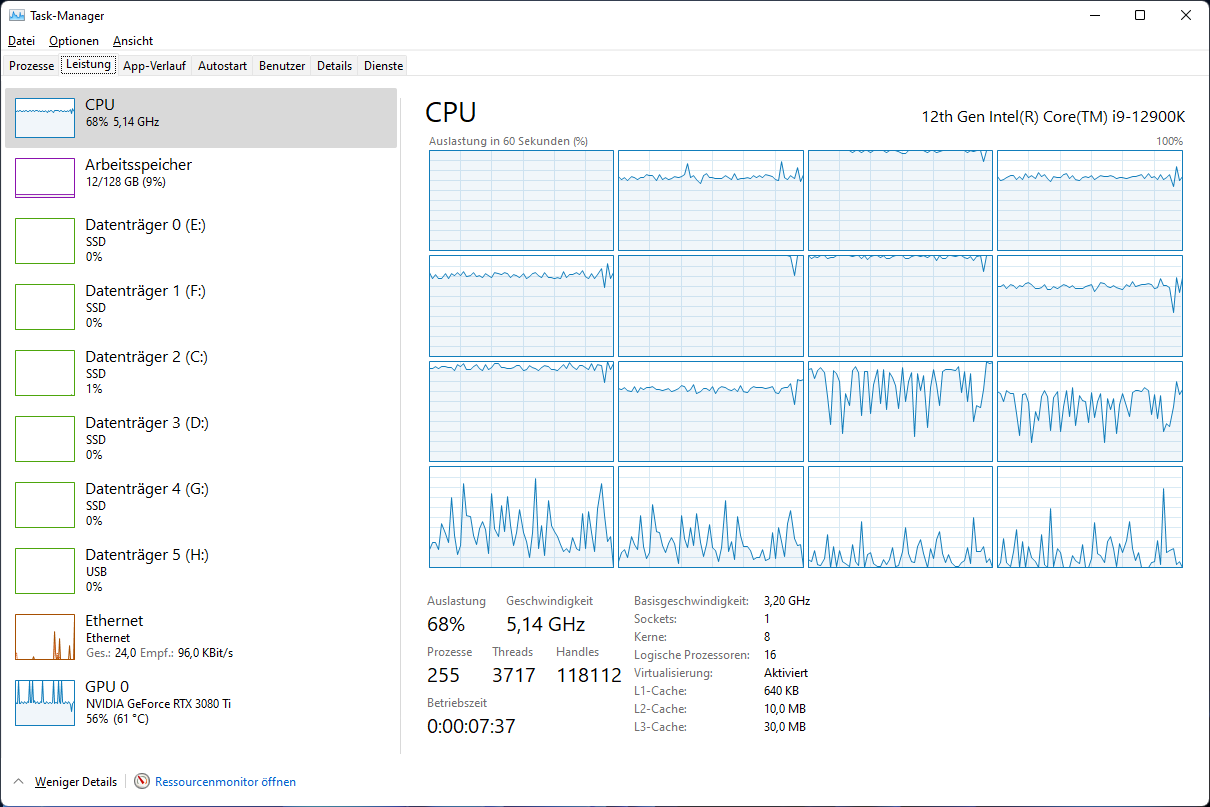Open the Datenträger 5 (H:) USB panel
This screenshot has height=807, width=1210.
[x=150, y=570]
